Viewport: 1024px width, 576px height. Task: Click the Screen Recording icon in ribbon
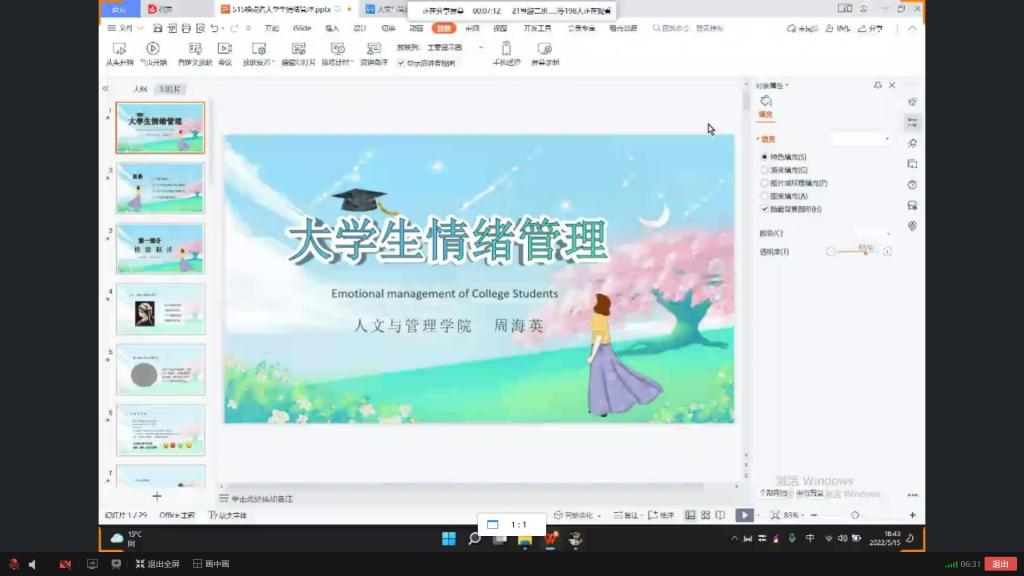click(x=544, y=48)
